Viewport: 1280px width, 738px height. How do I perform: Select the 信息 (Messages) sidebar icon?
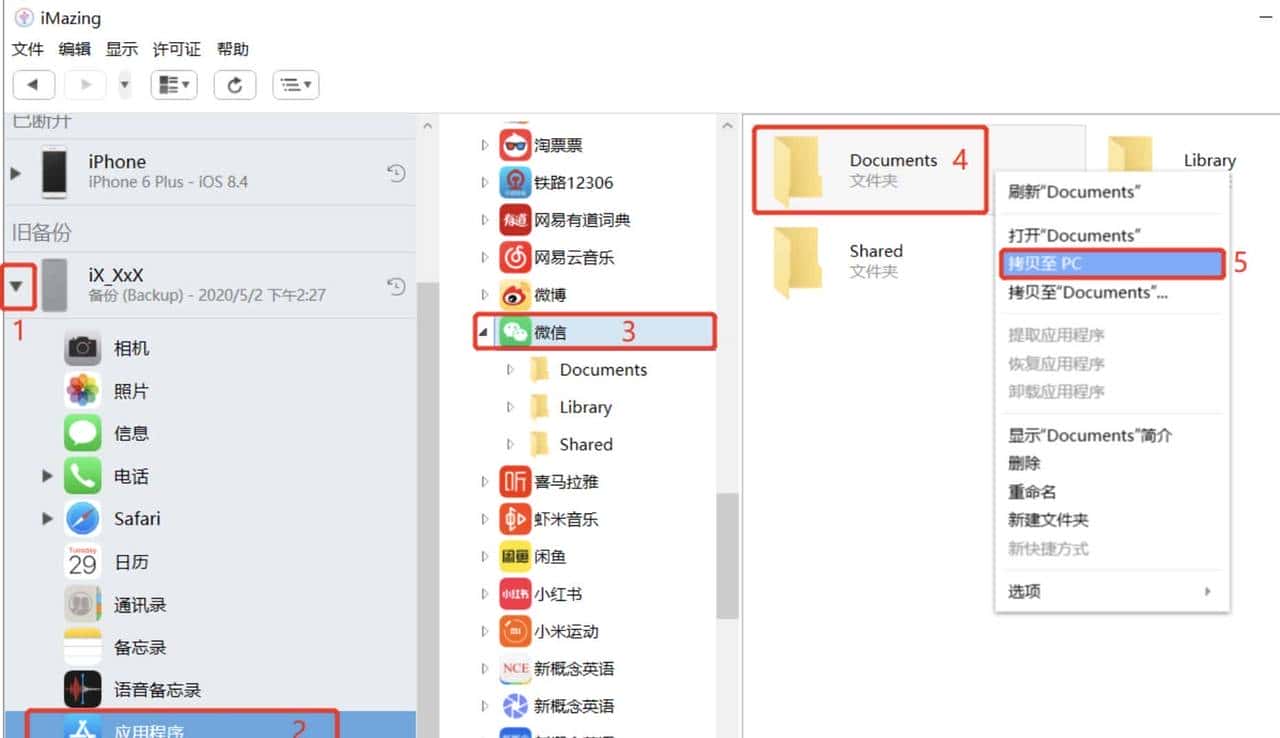coord(81,433)
